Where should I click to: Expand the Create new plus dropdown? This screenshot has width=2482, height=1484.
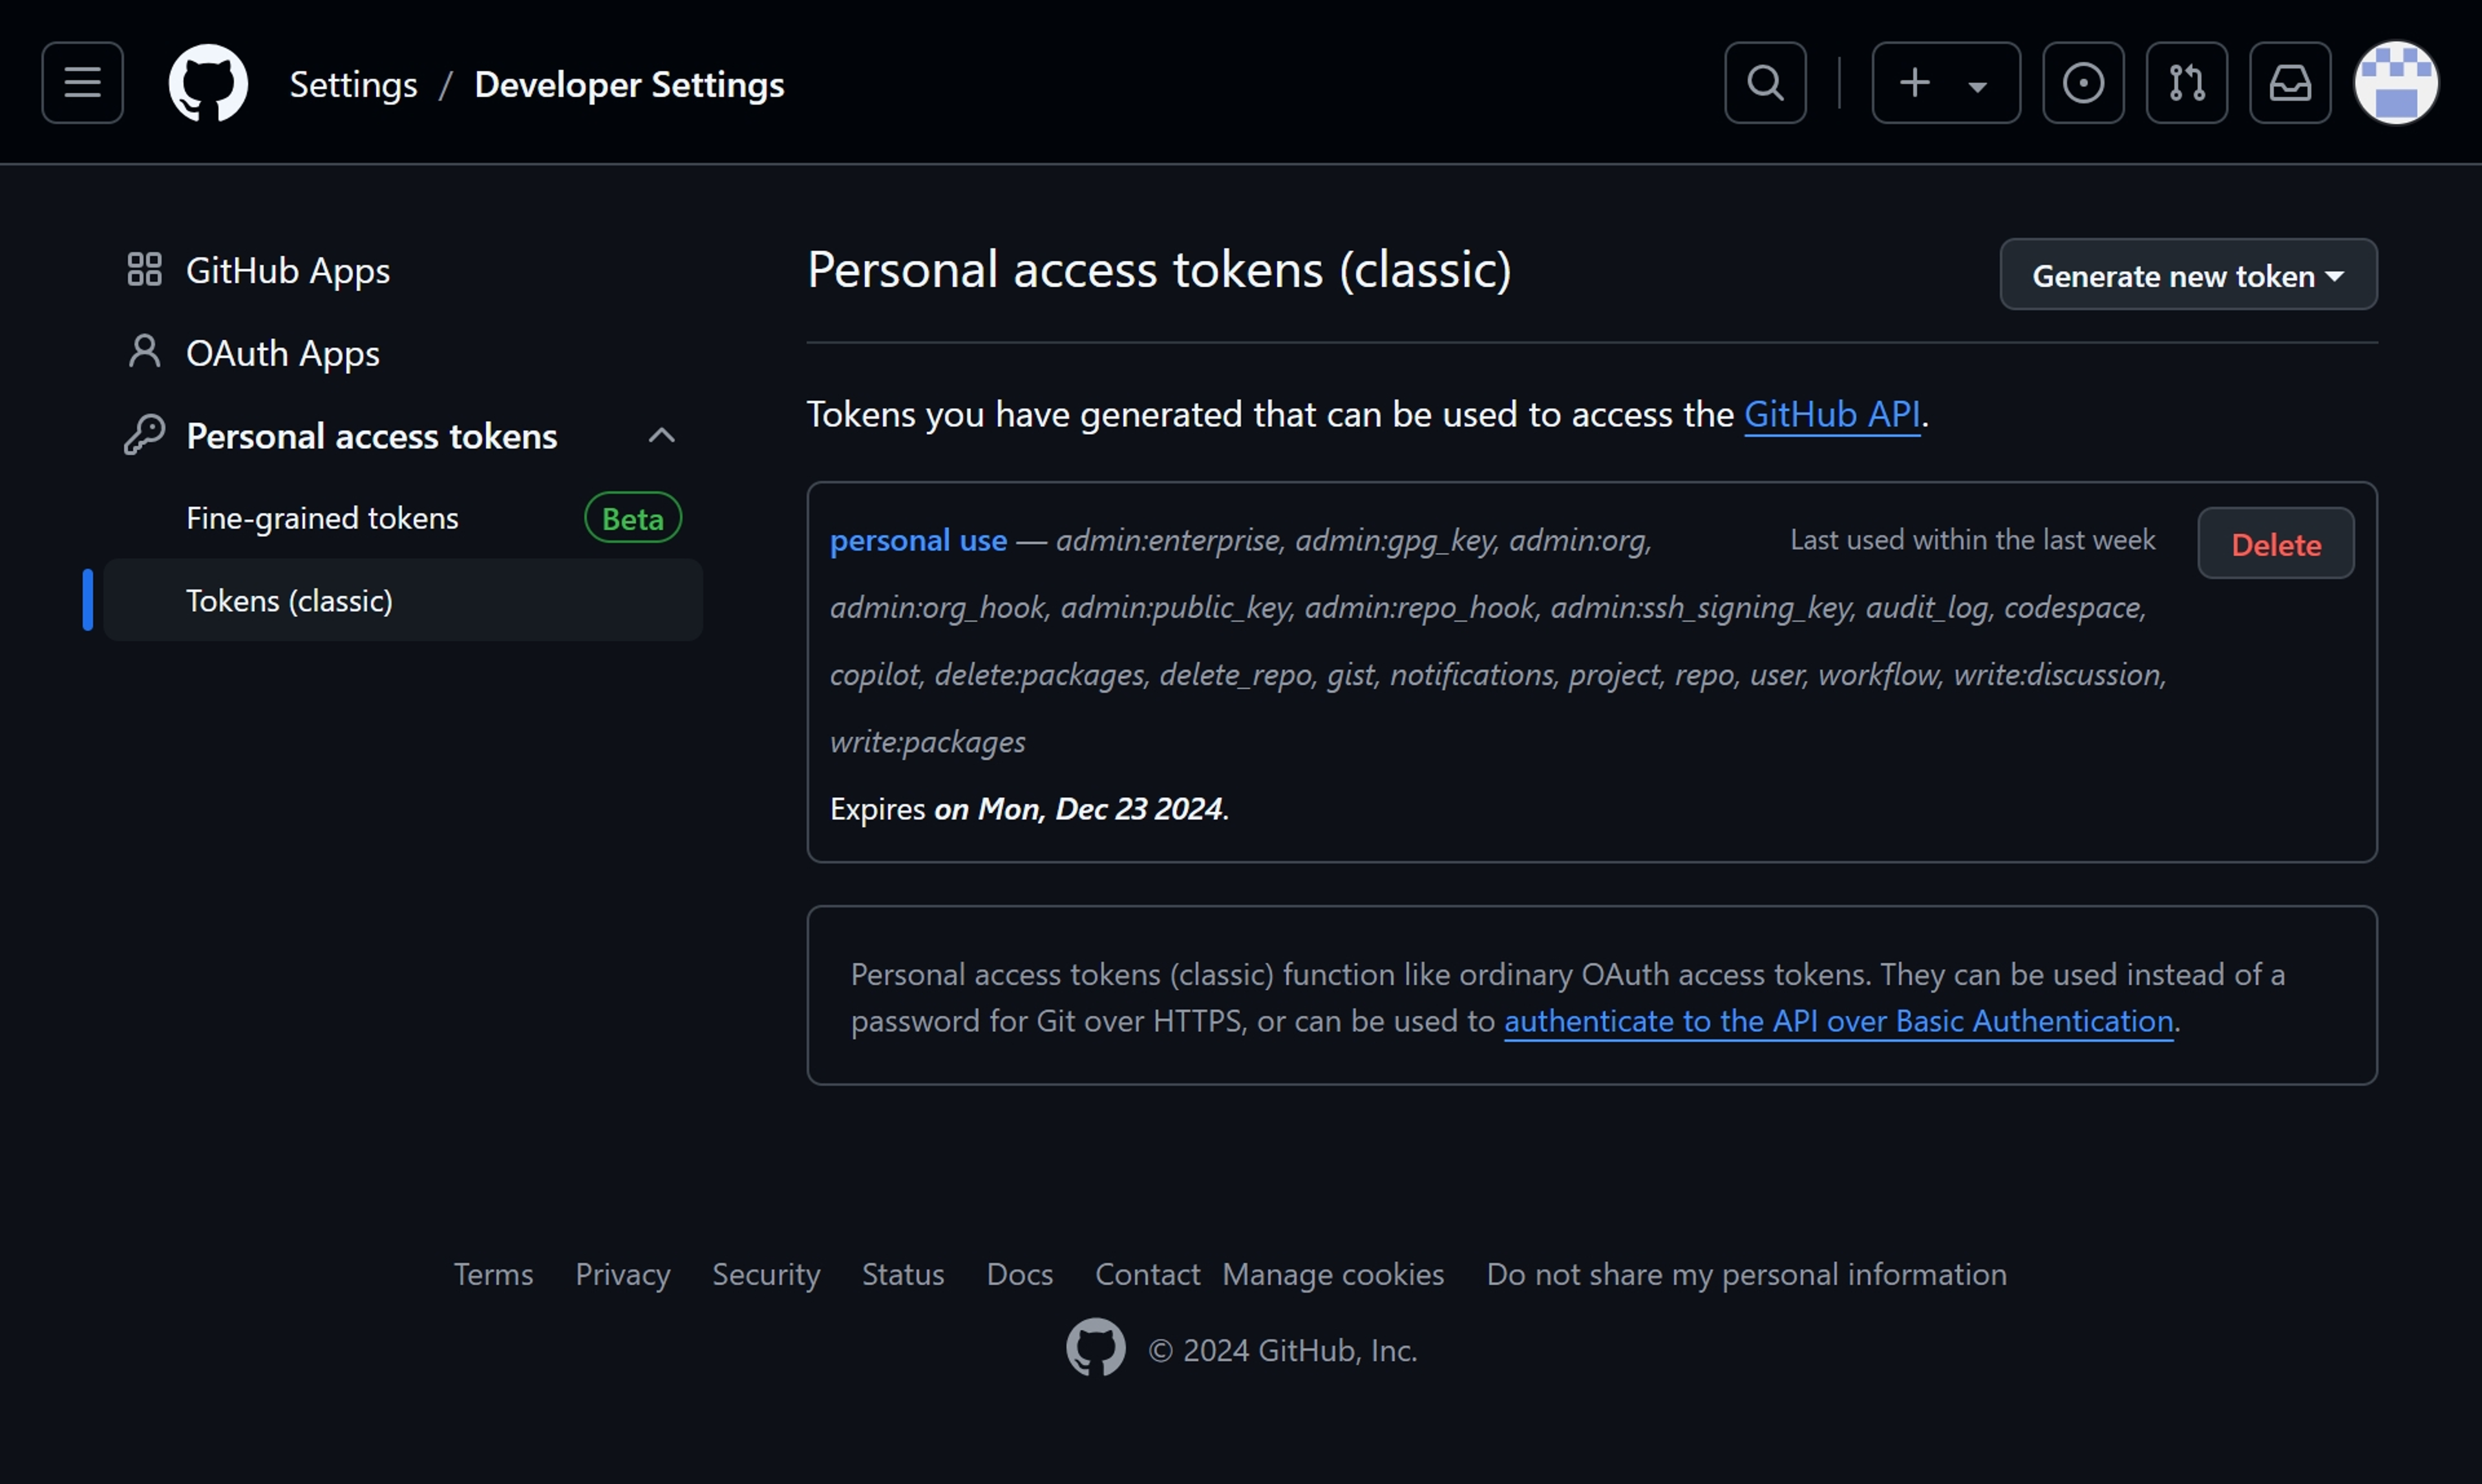click(x=1946, y=83)
